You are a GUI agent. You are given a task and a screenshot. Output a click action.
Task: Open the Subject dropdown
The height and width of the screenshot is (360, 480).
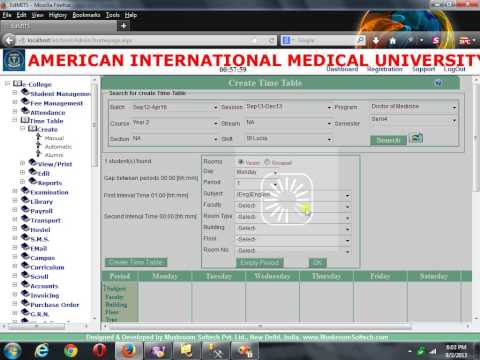pos(293,195)
